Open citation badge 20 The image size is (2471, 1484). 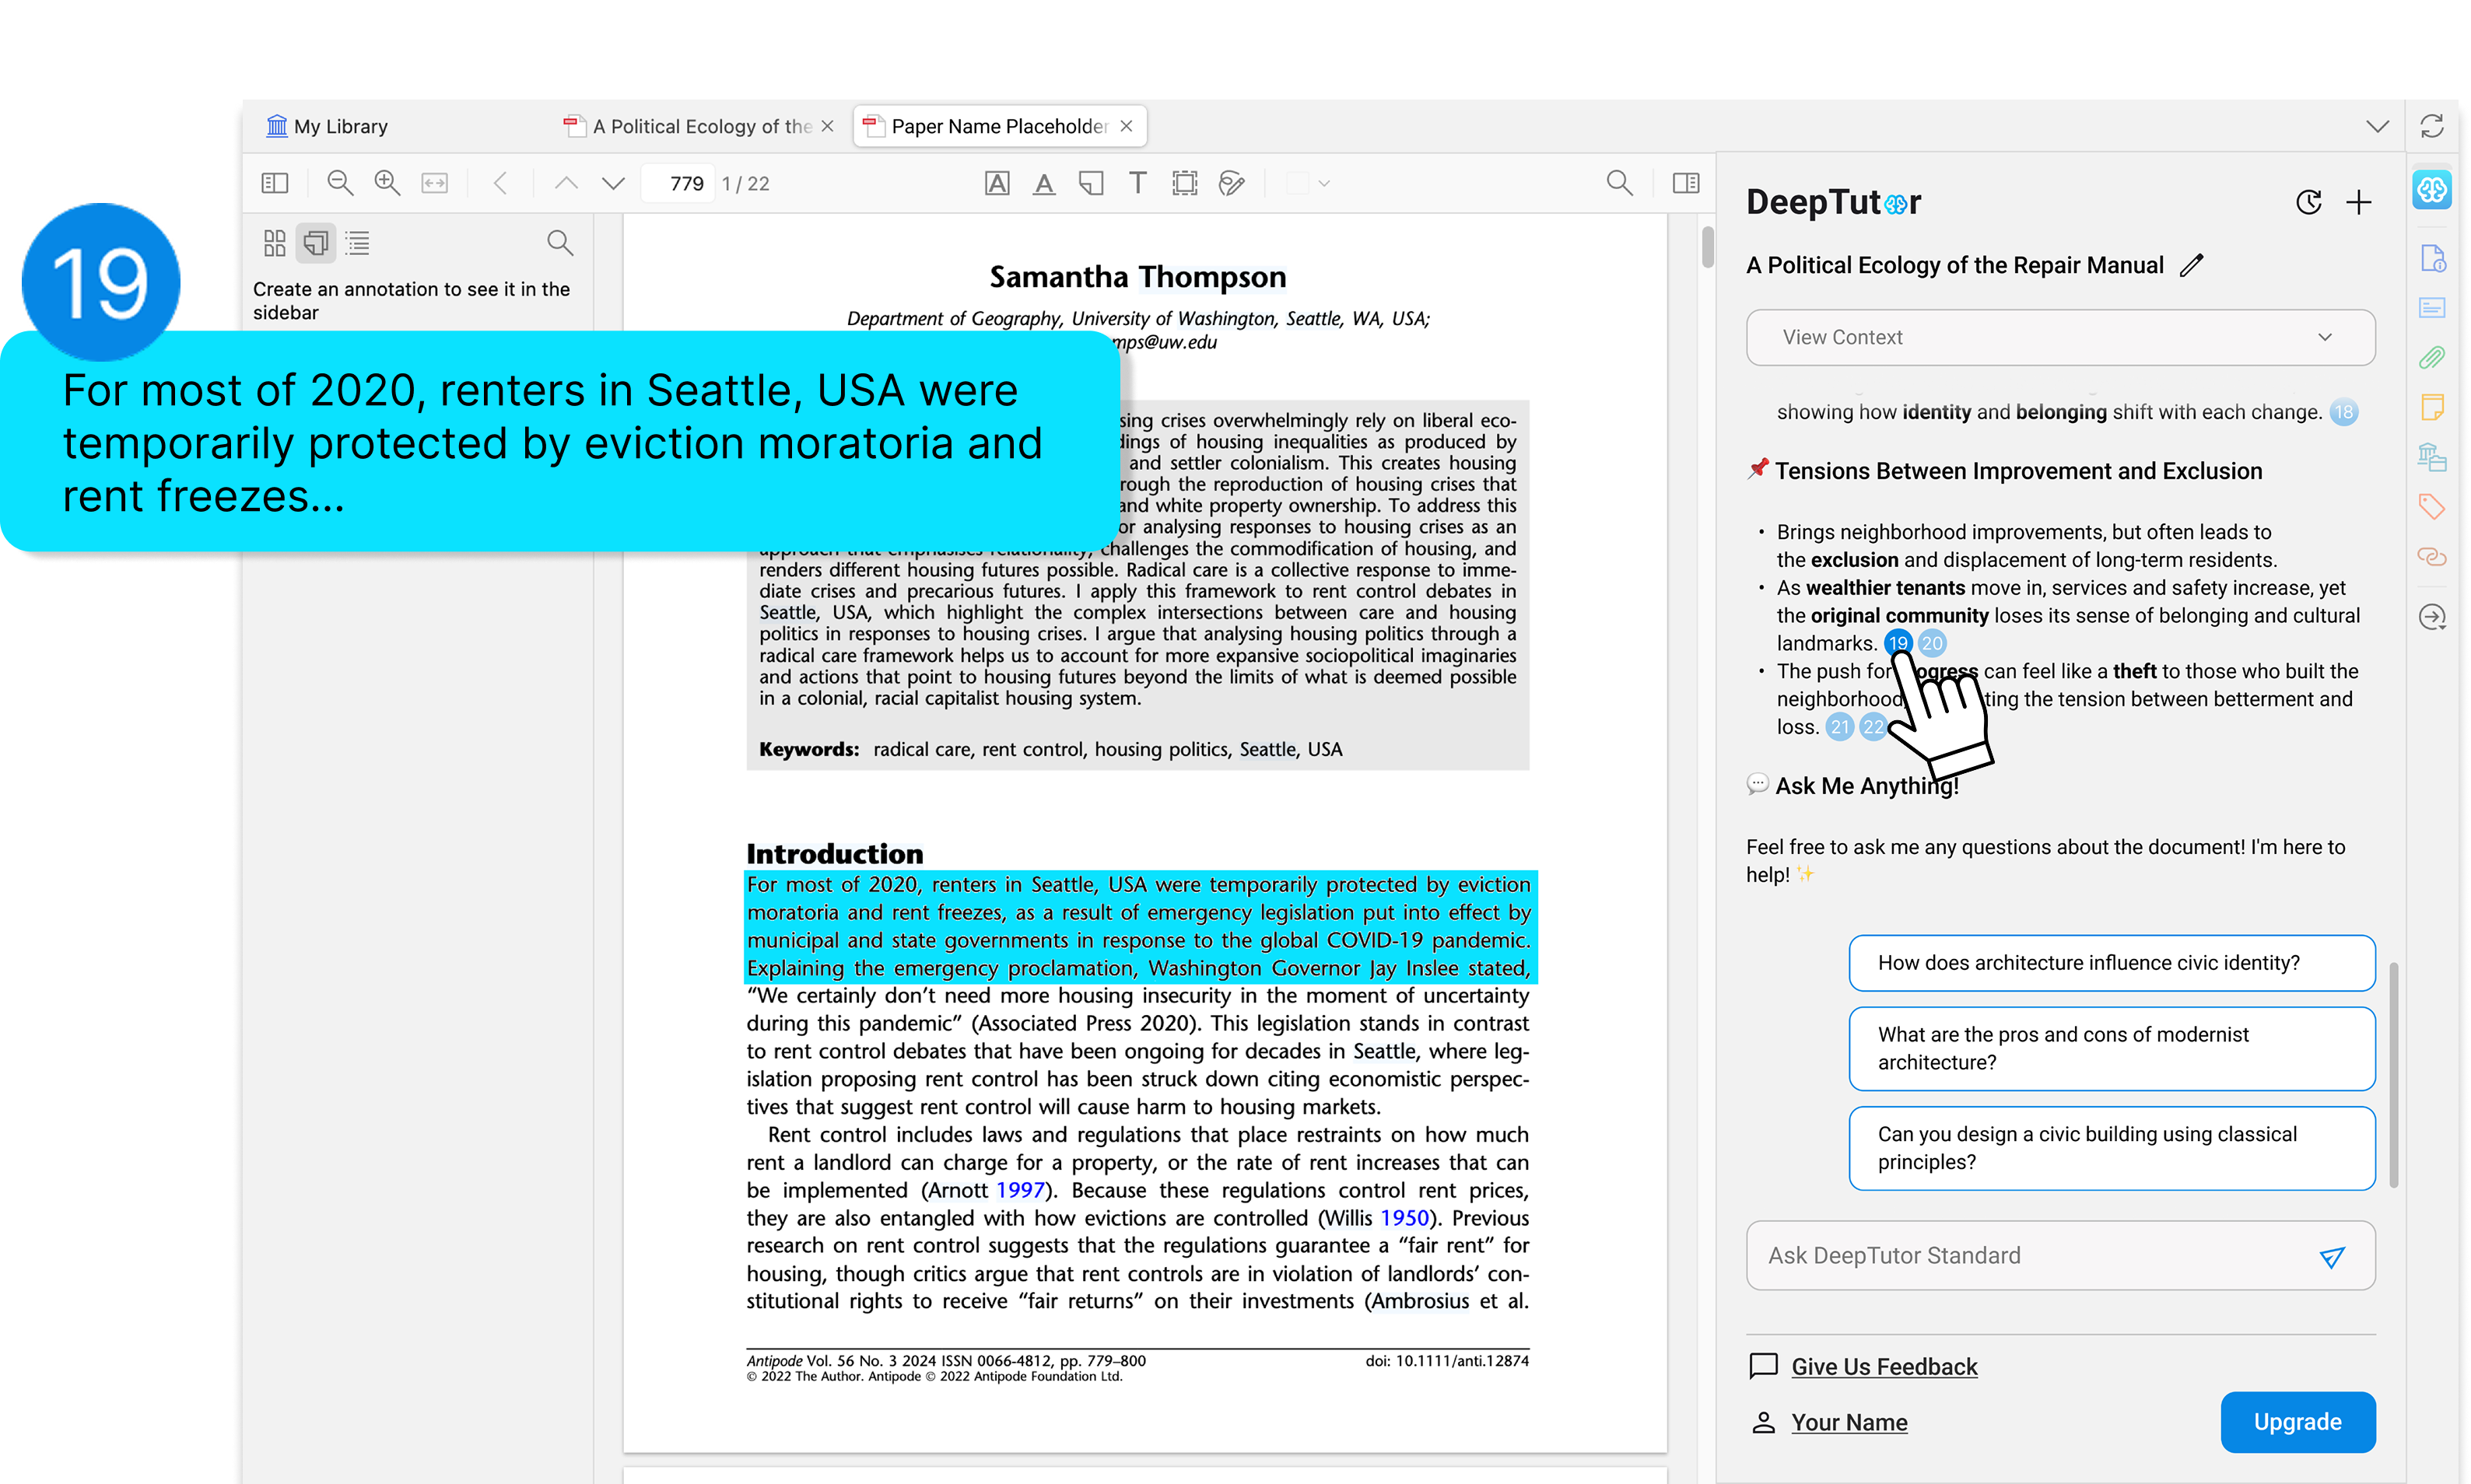click(x=1932, y=643)
